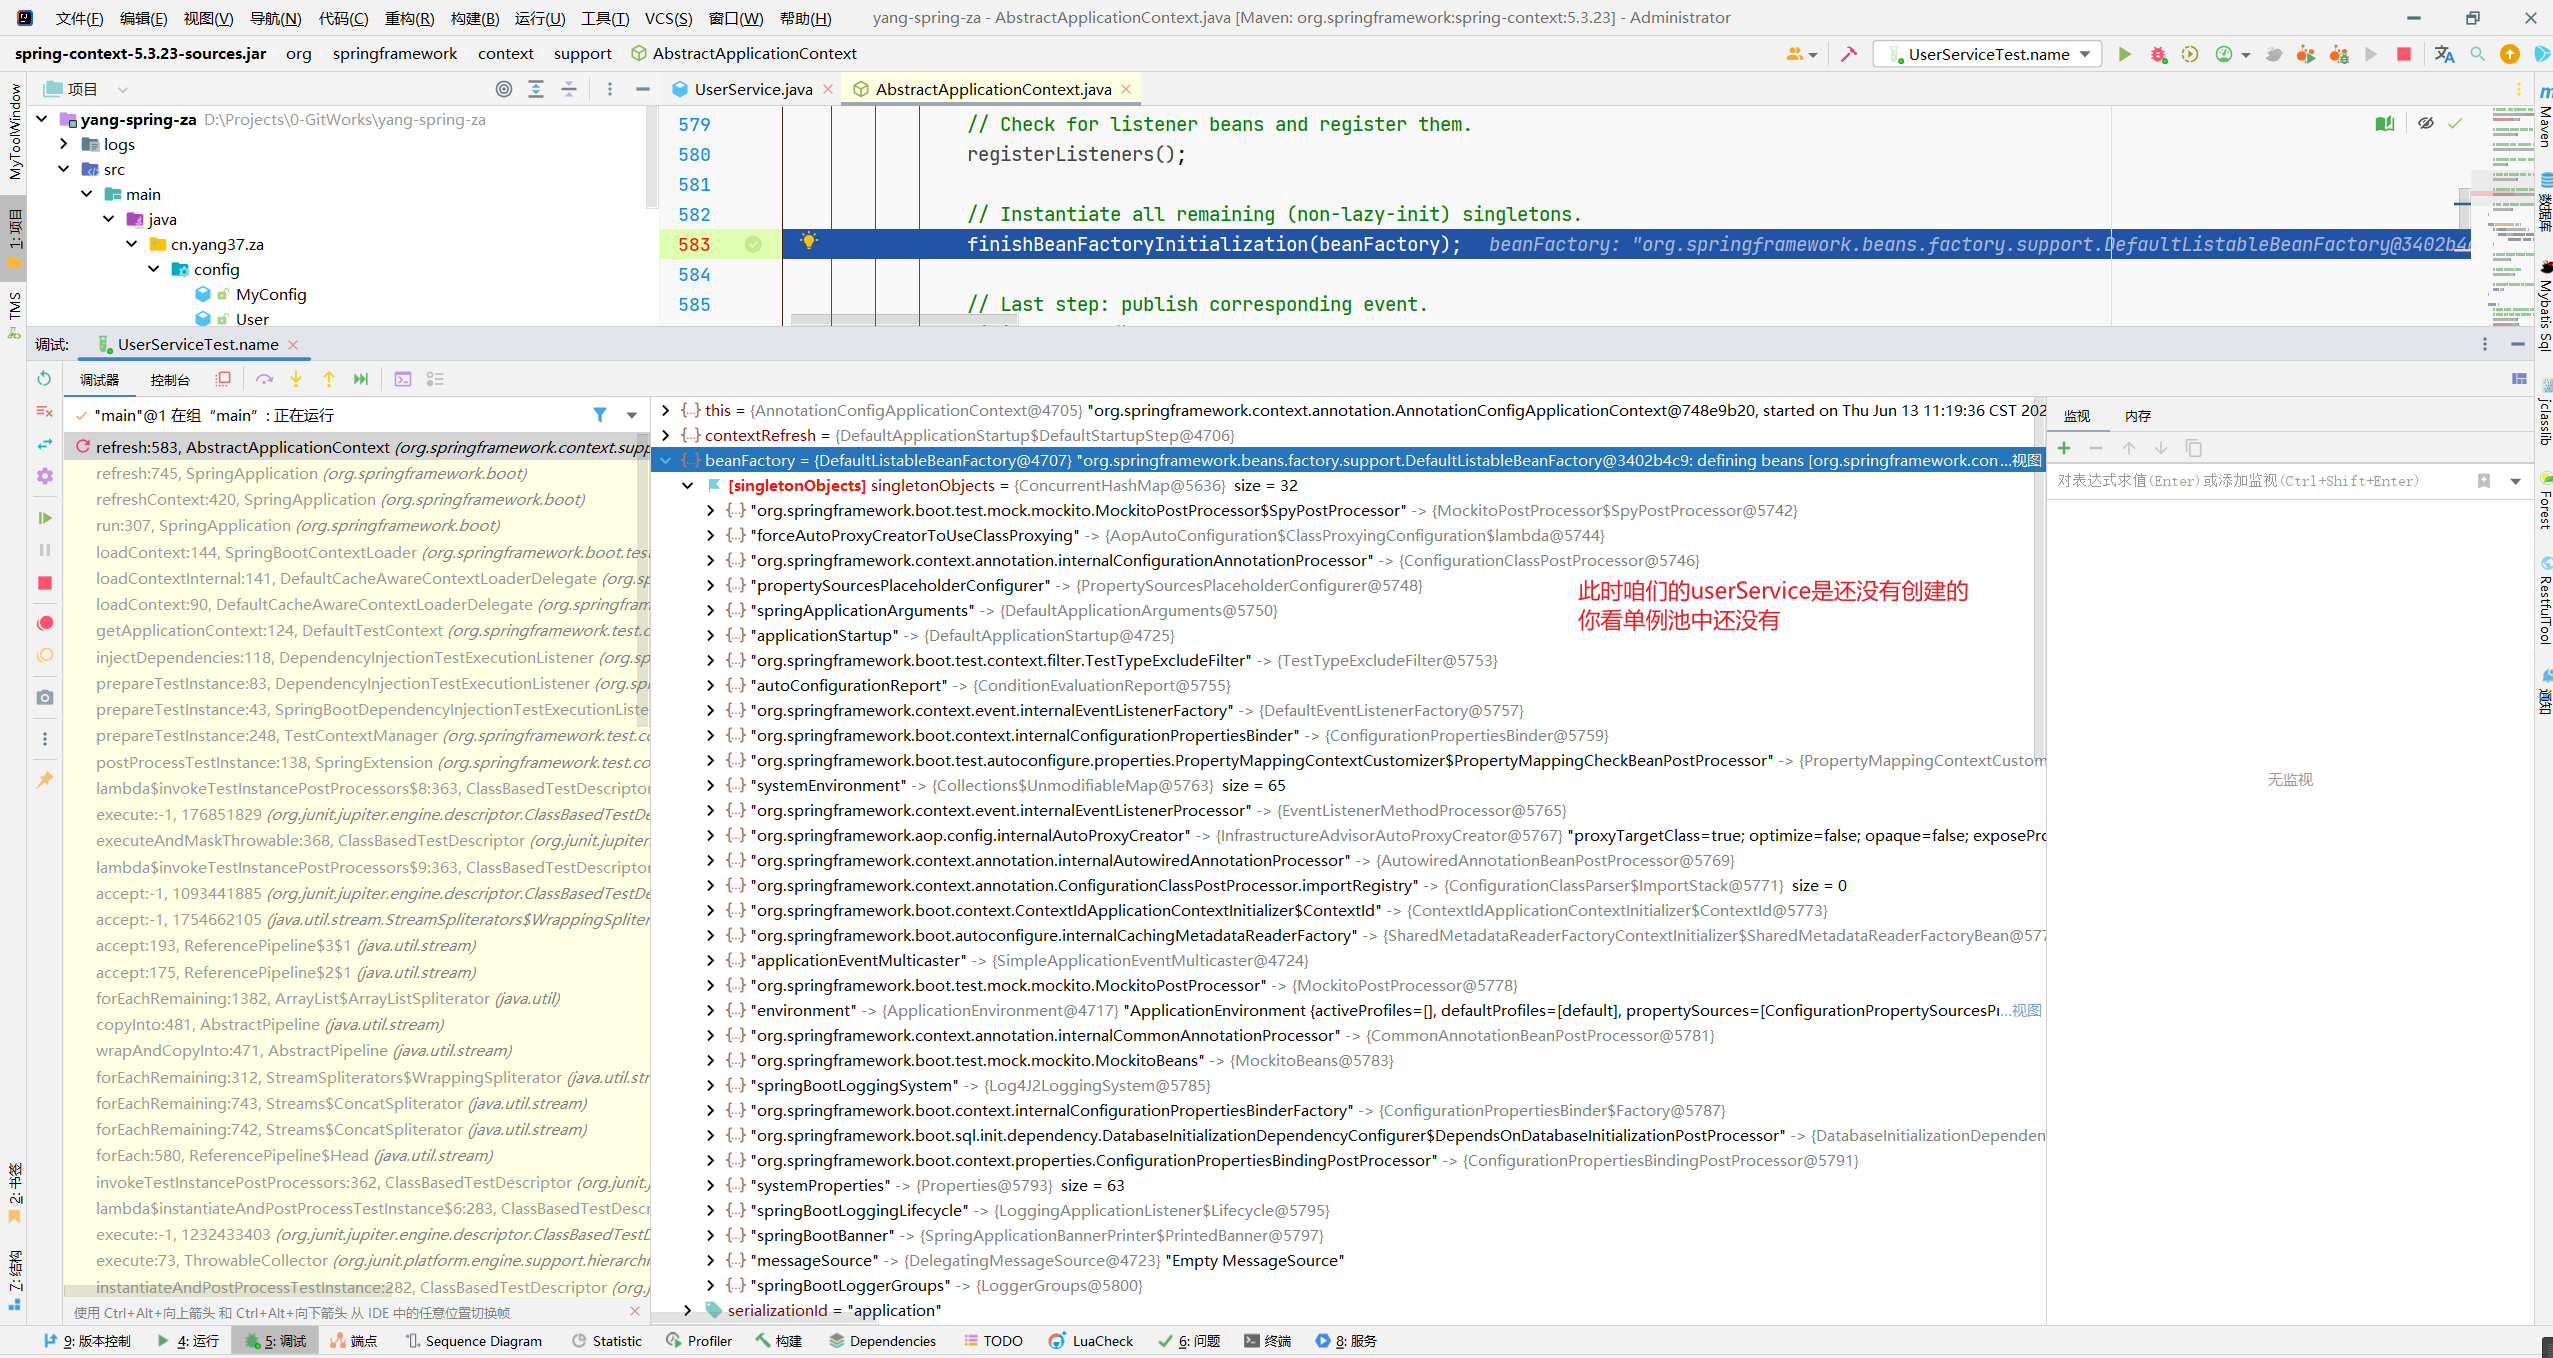Start debugging with the bug icon
Image resolution: width=2553 pixels, height=1358 pixels.
click(2158, 54)
